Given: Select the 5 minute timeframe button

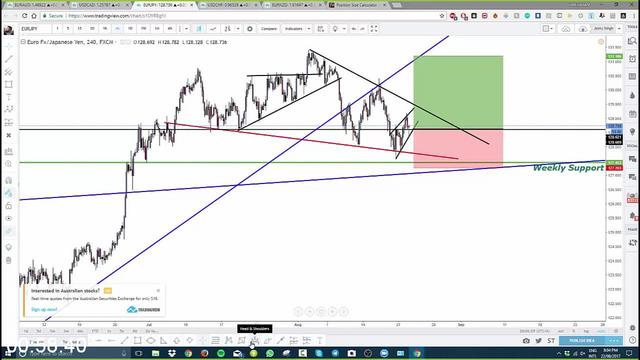Looking at the screenshot, I should tap(68, 29).
